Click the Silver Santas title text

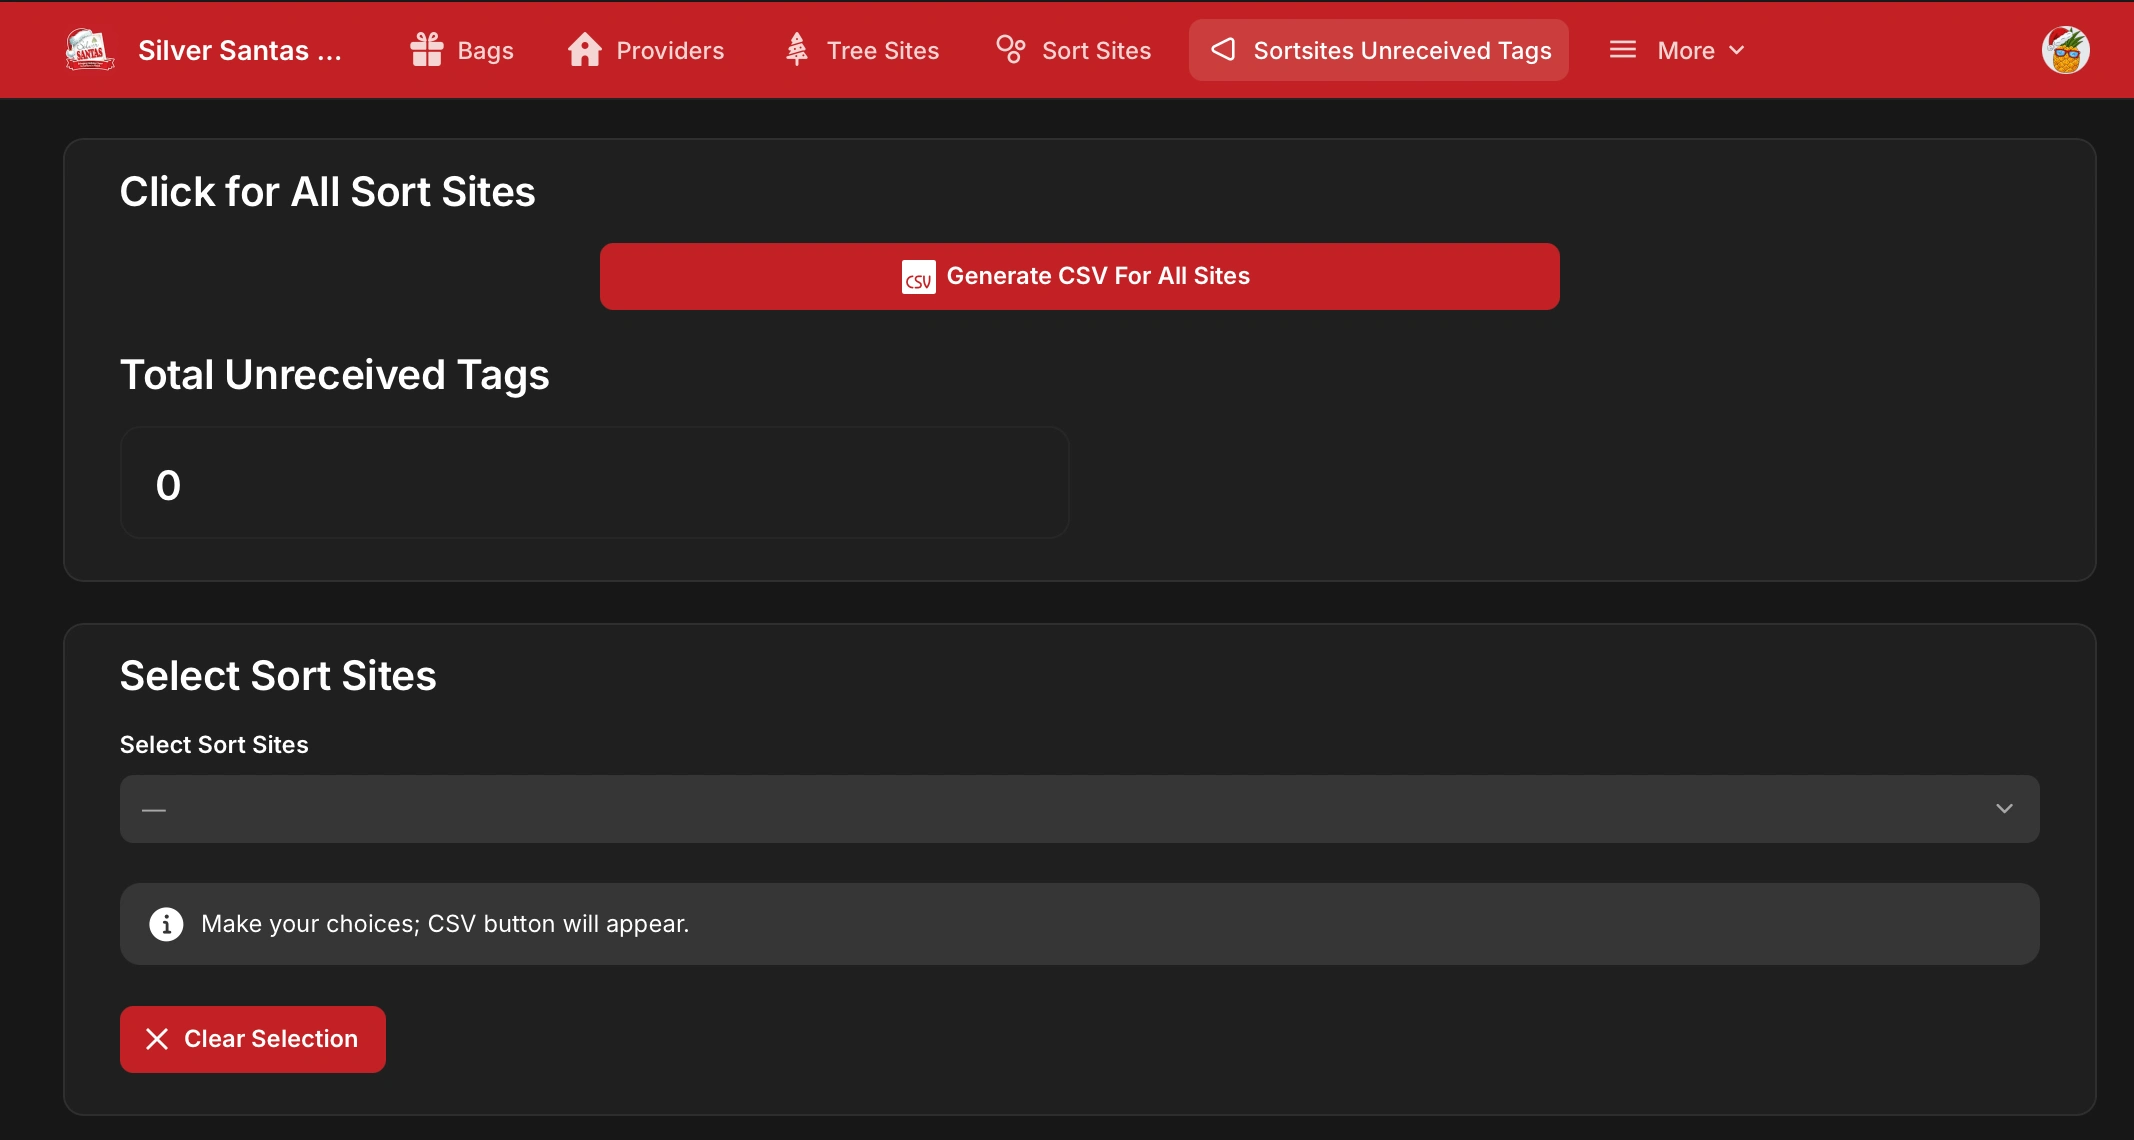[x=240, y=50]
